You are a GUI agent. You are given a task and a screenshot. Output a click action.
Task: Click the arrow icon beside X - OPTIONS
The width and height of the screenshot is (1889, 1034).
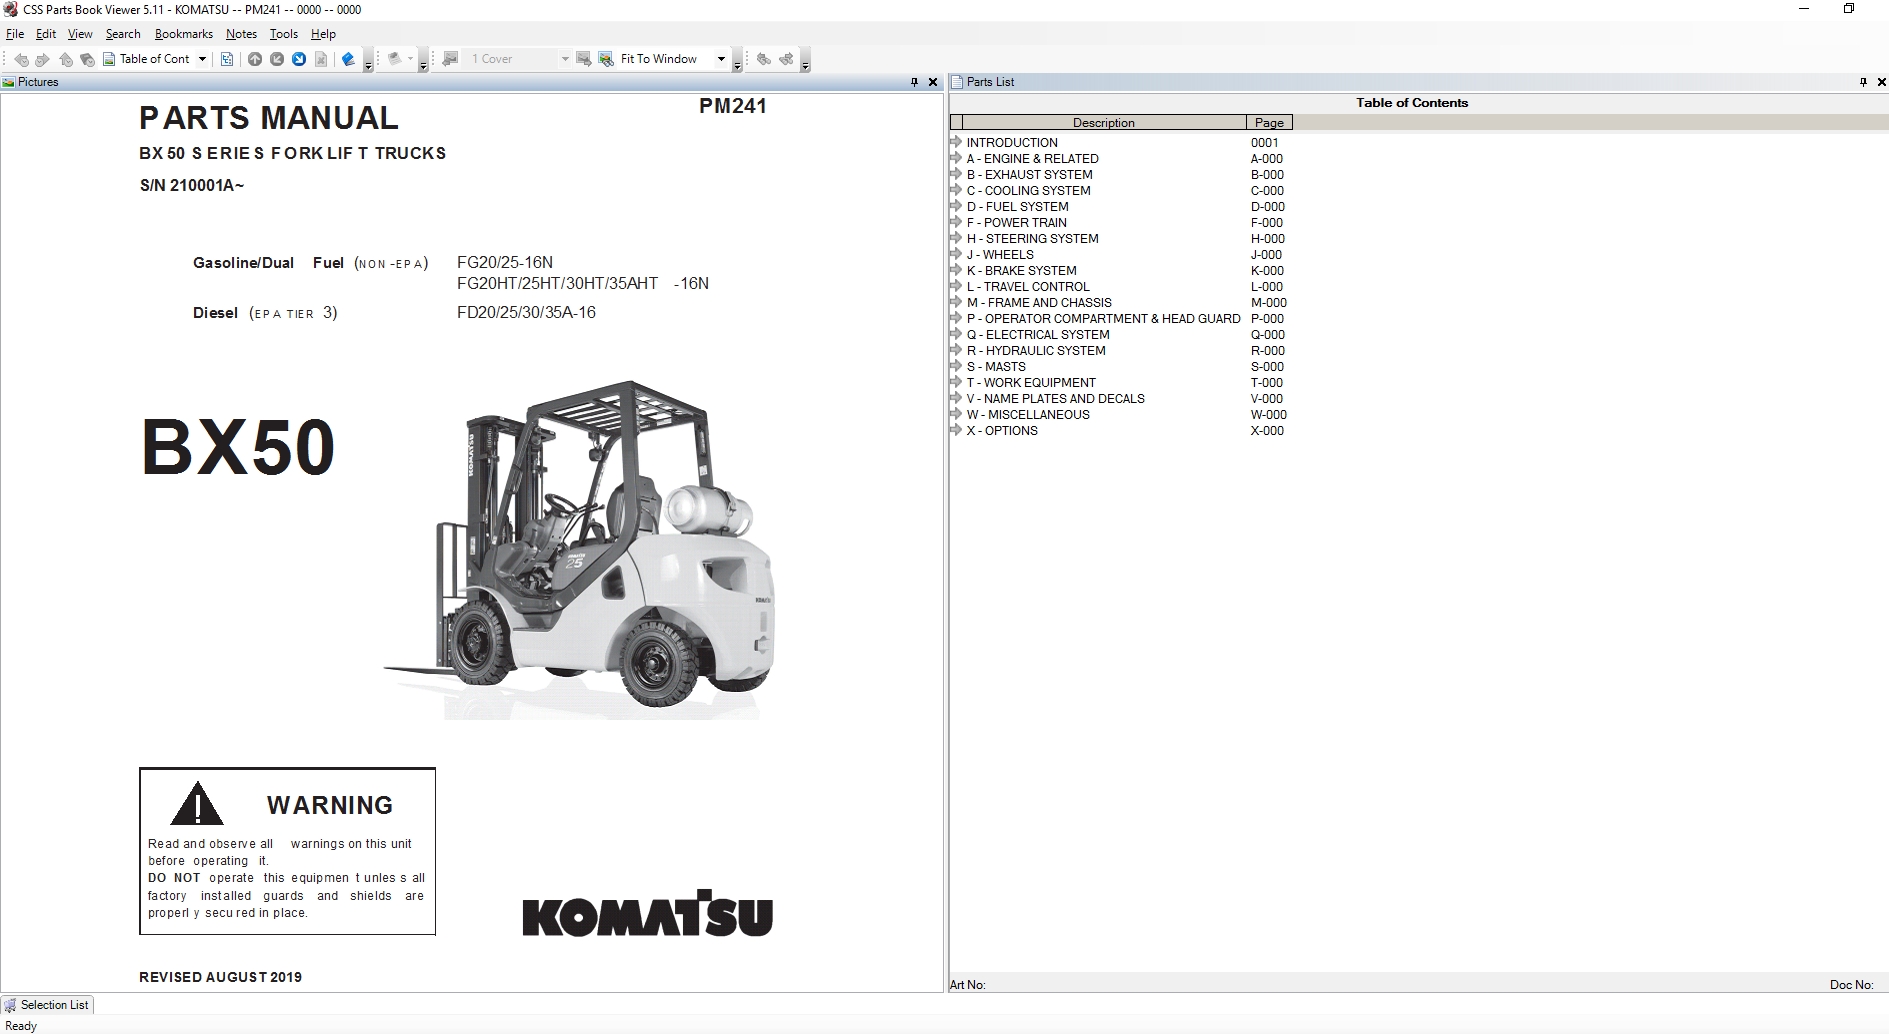[x=956, y=431]
